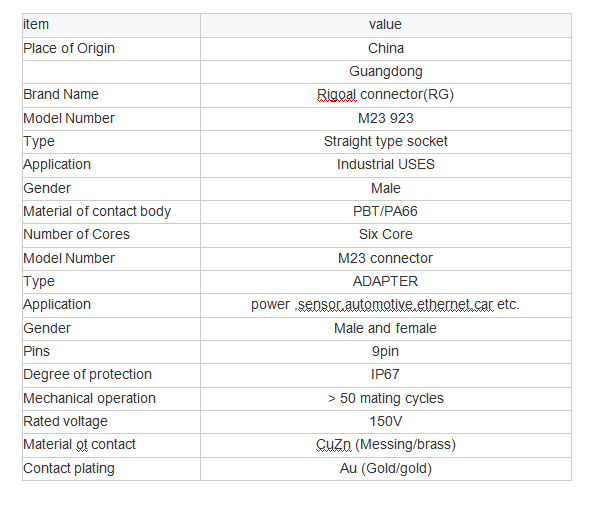Click the underlined 'CuZn' word
The height and width of the screenshot is (506, 597).
point(334,445)
